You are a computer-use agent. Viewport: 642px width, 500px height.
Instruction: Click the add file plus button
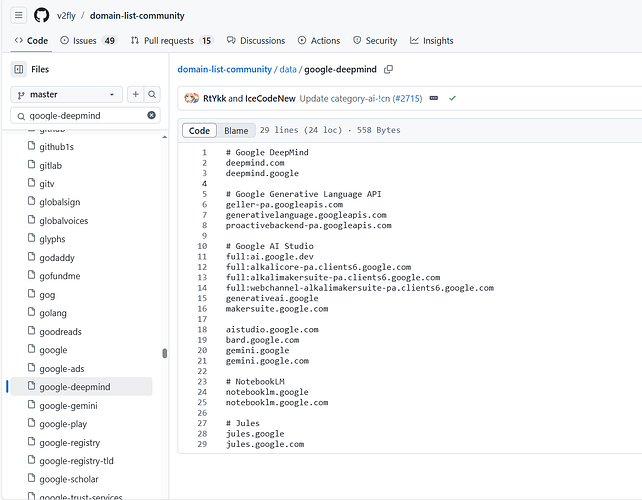136,95
